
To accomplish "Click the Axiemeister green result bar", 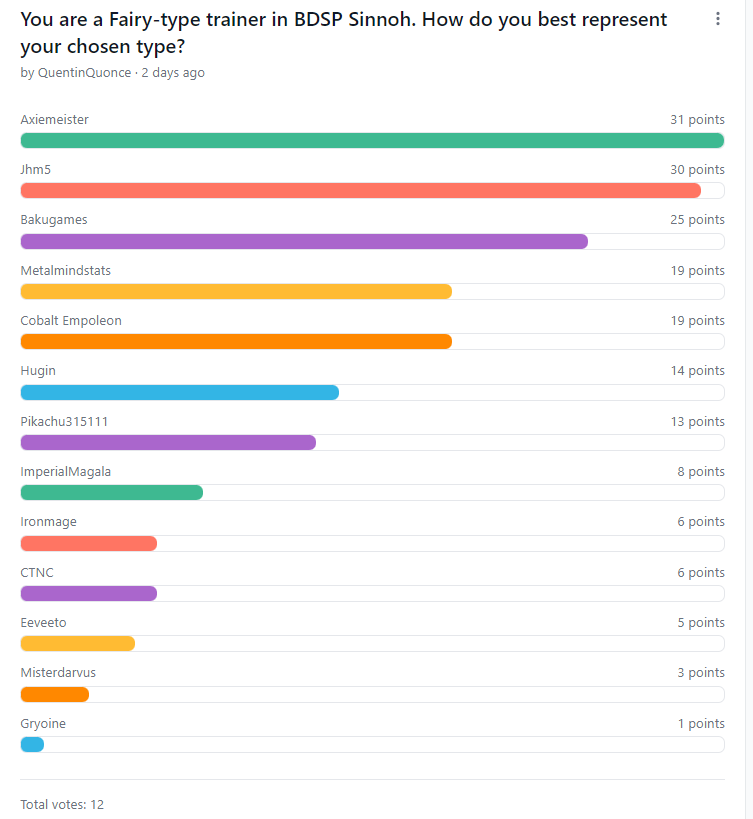I will click(x=372, y=141).
